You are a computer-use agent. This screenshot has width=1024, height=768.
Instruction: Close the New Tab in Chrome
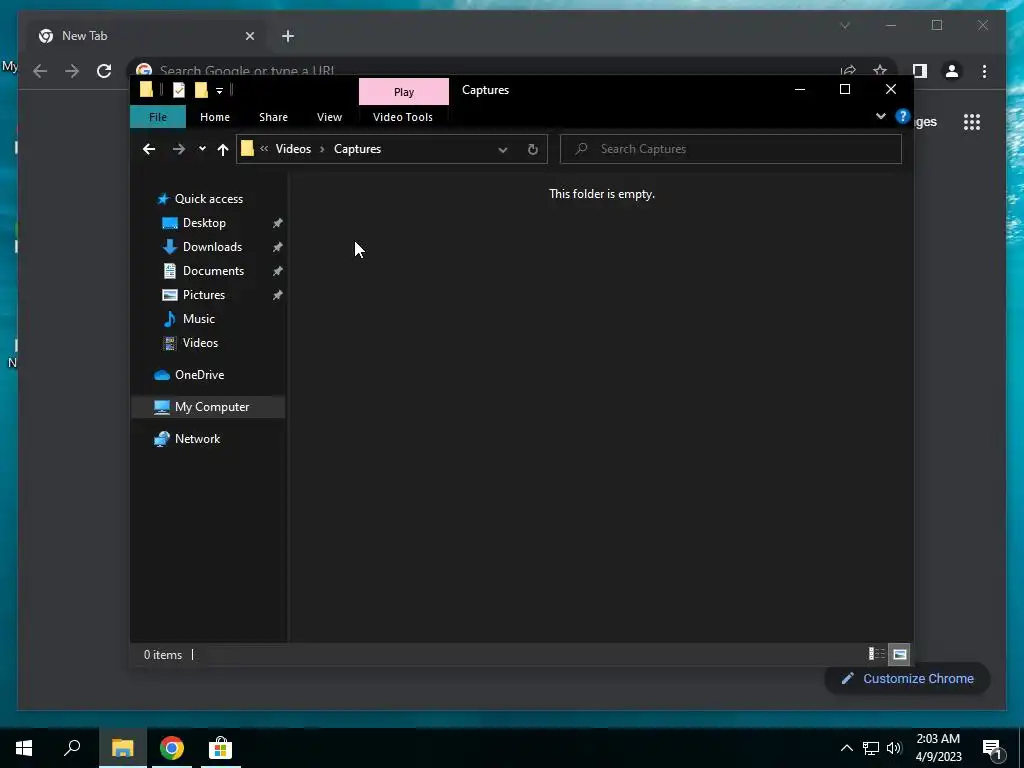(249, 36)
